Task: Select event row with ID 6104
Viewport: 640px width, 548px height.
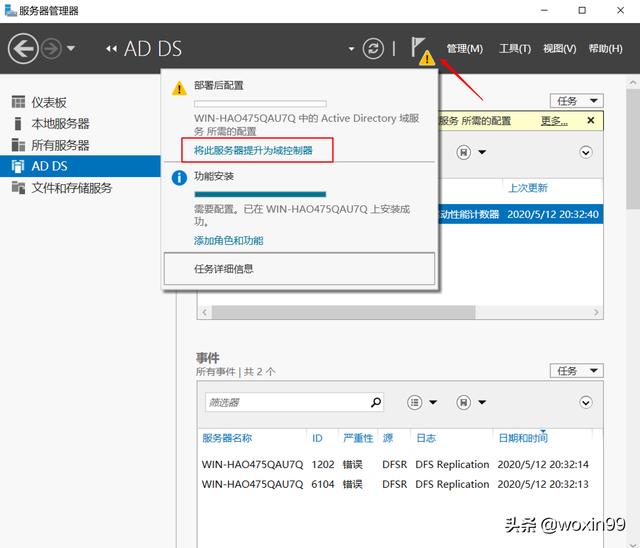Action: tap(395, 484)
